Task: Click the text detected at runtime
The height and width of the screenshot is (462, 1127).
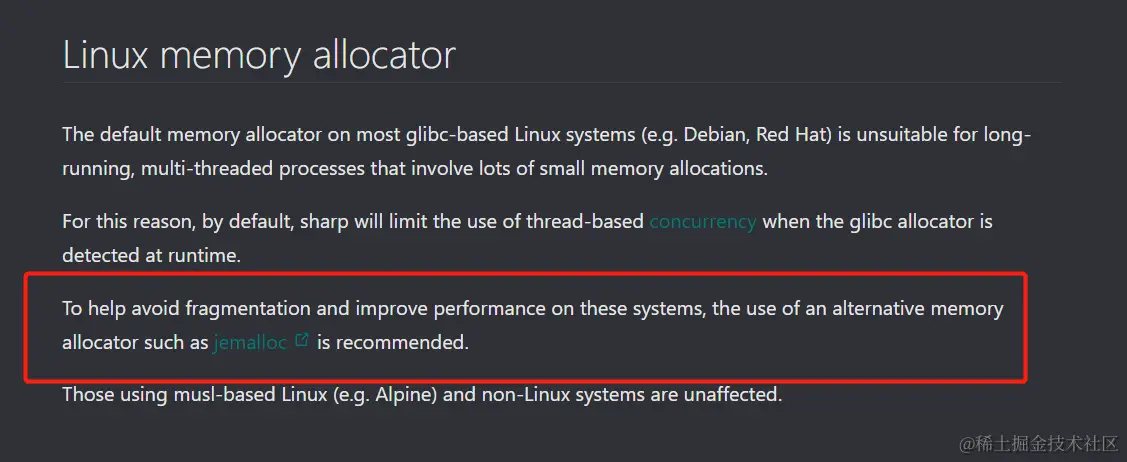Action: point(152,256)
